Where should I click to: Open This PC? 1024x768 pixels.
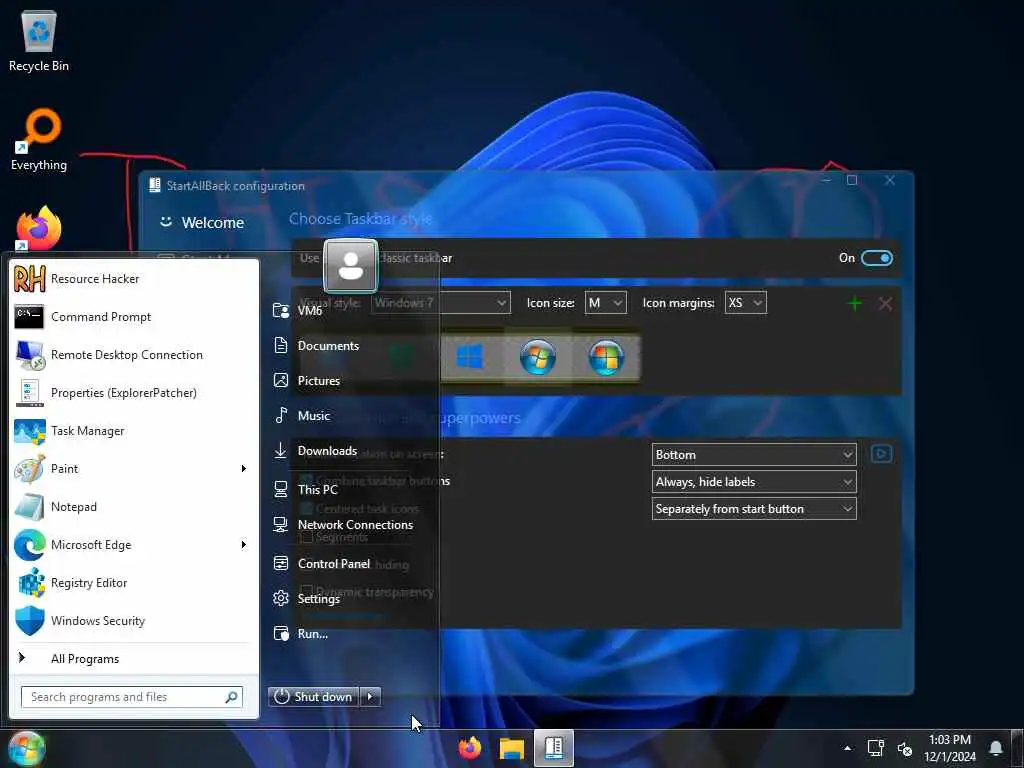[x=306, y=489]
